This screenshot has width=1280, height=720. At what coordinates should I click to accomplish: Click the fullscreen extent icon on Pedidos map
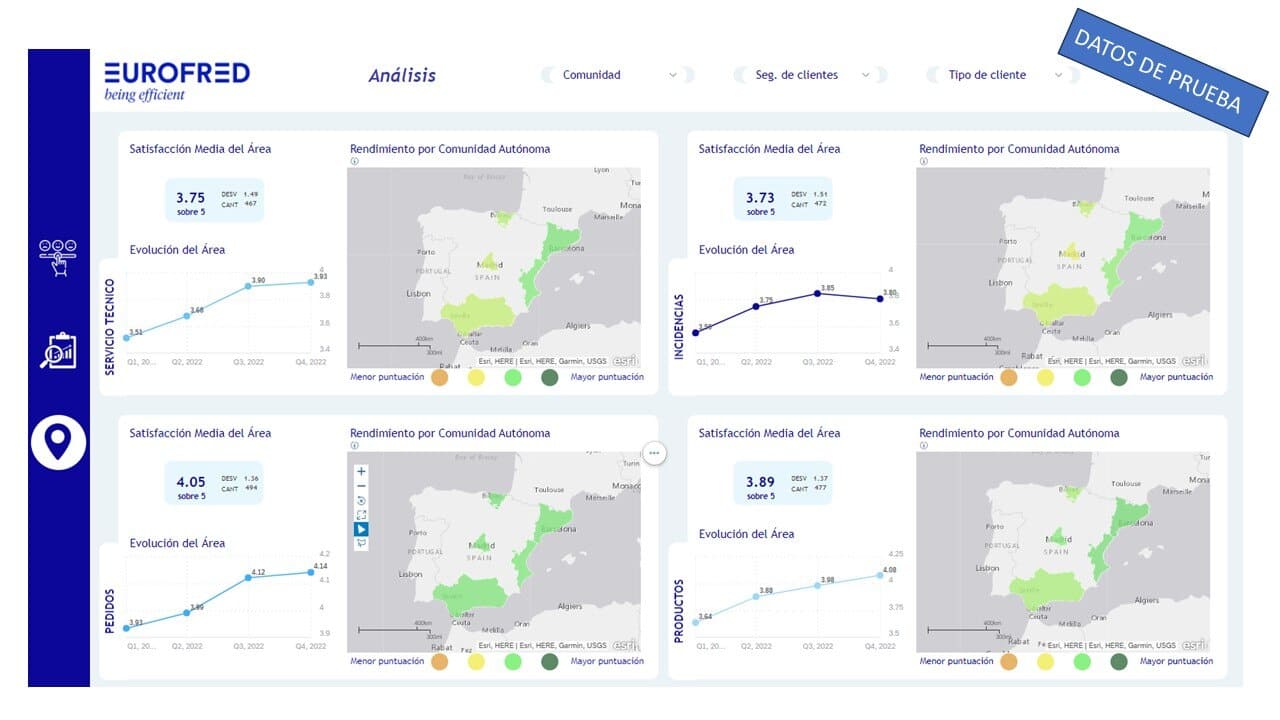tap(362, 515)
